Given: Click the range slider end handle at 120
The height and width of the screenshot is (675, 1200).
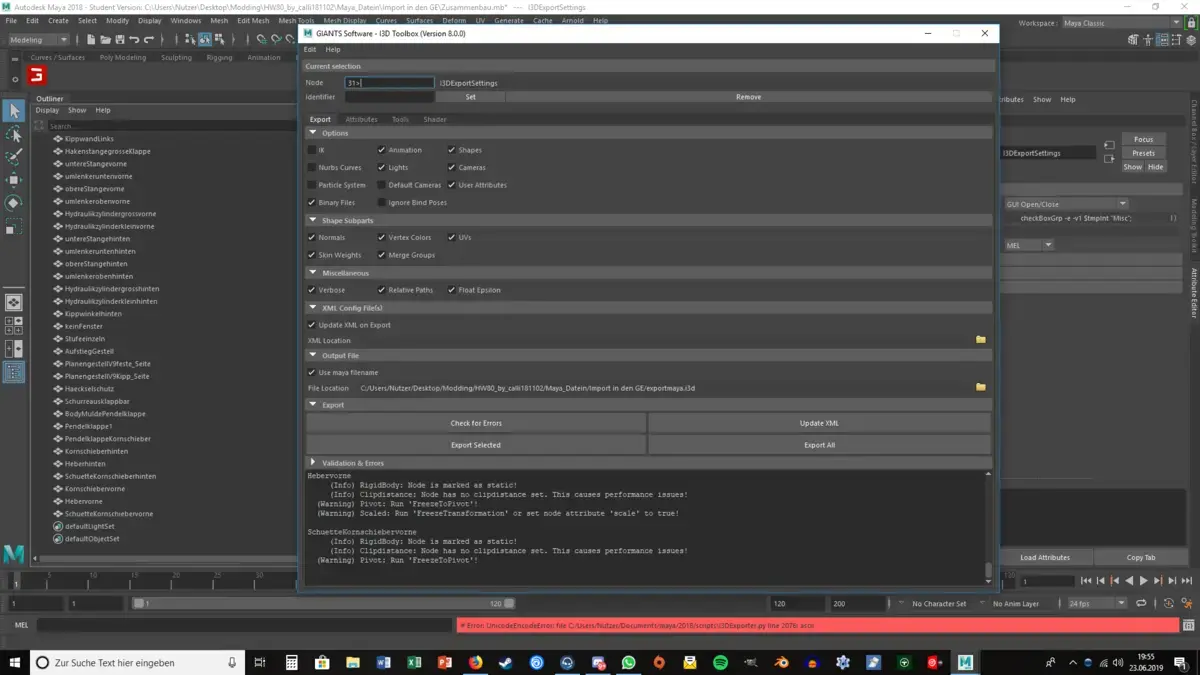Looking at the screenshot, I should (509, 603).
